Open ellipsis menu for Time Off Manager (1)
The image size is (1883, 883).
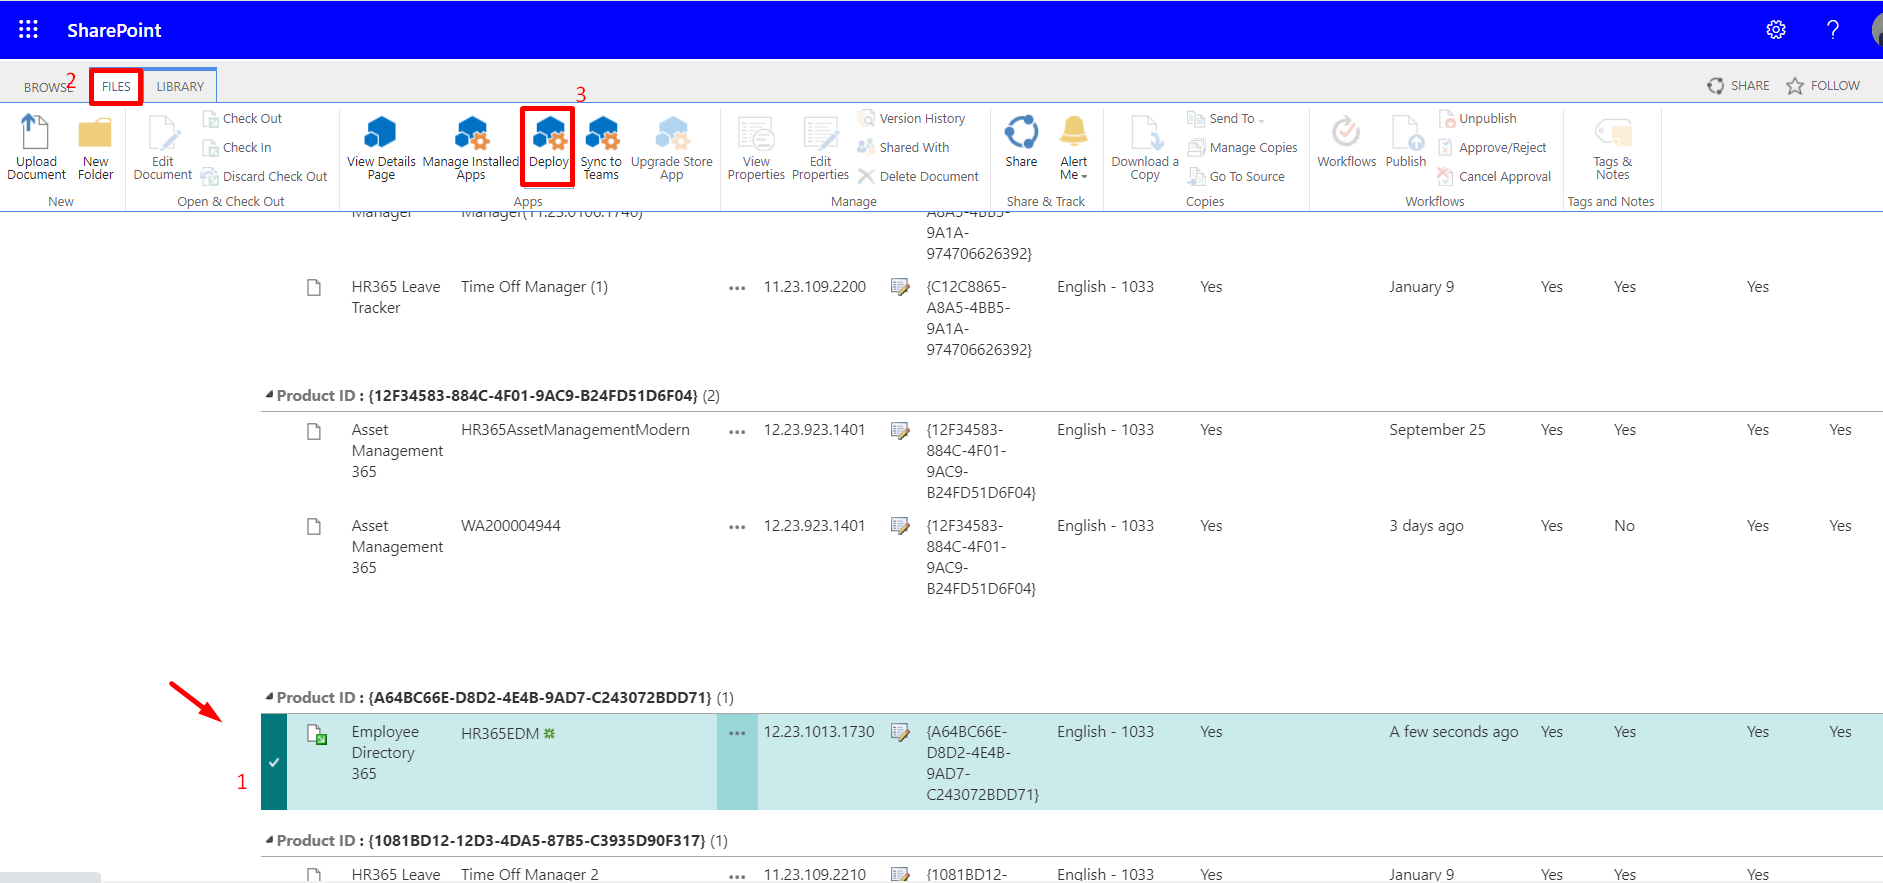[737, 288]
